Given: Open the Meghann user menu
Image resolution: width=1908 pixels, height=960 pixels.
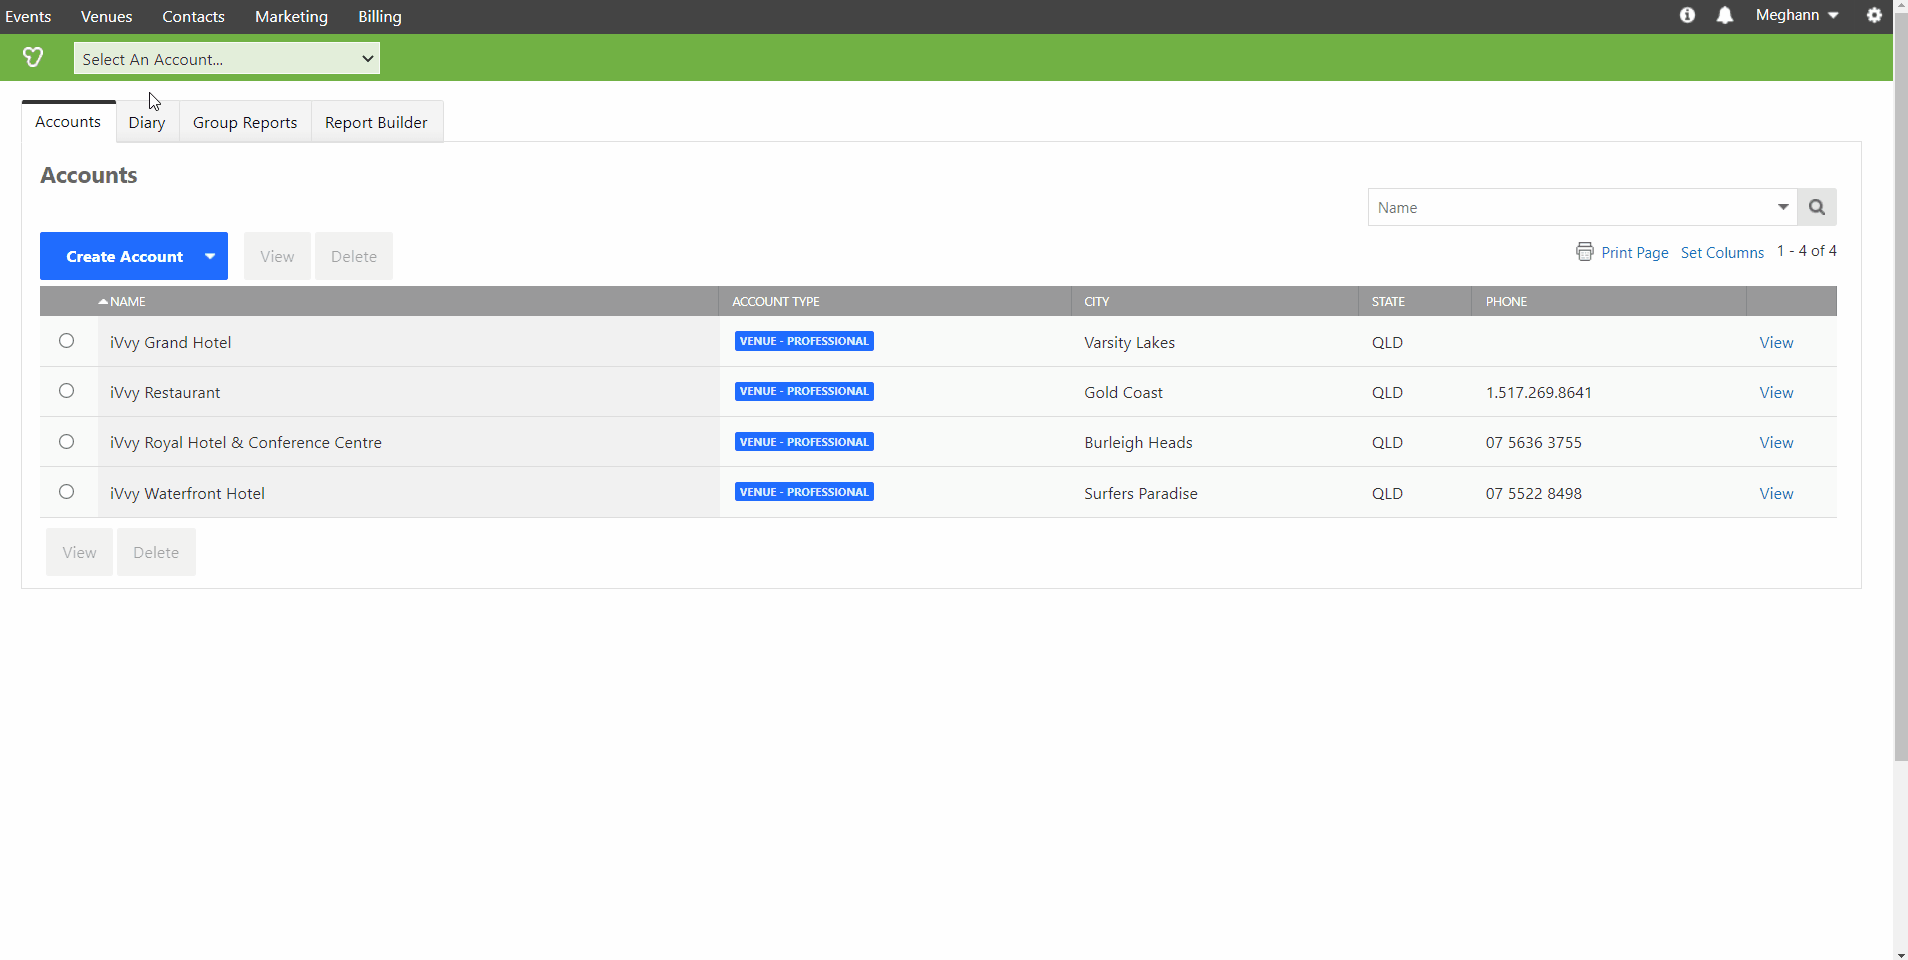Looking at the screenshot, I should tap(1797, 15).
